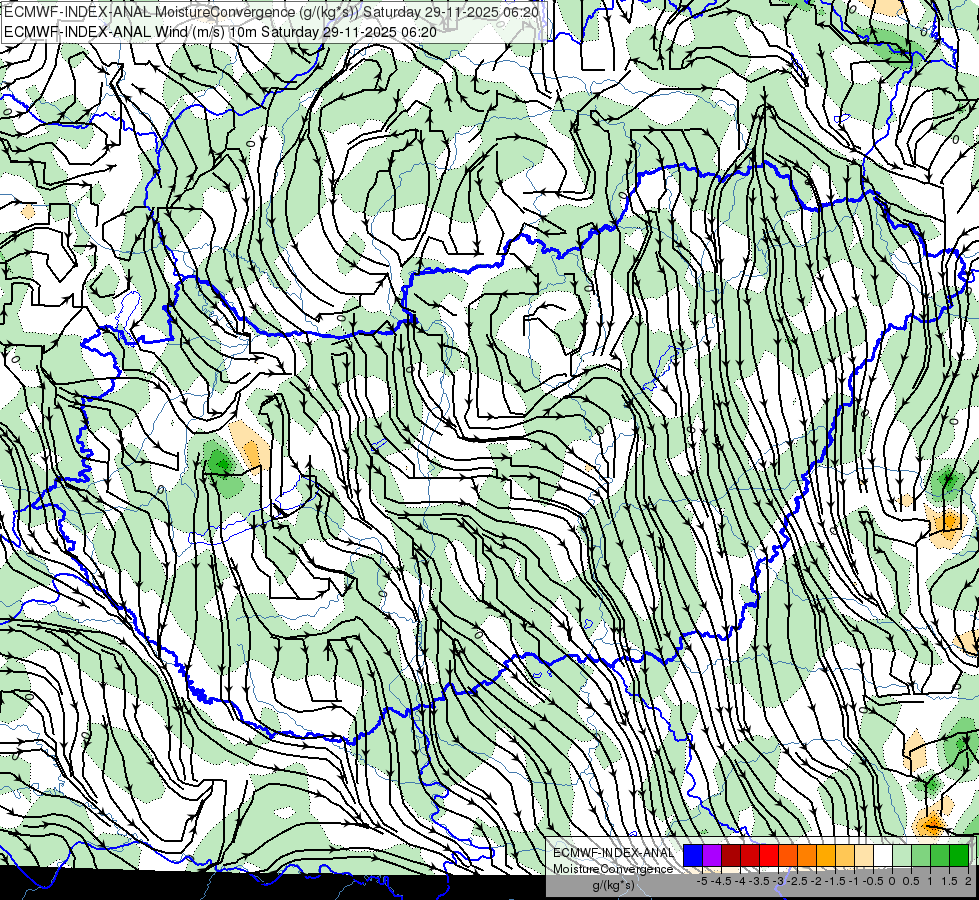The height and width of the screenshot is (900, 979).
Task: Click the '-1.5' scale value
Action: [x=835, y=881]
